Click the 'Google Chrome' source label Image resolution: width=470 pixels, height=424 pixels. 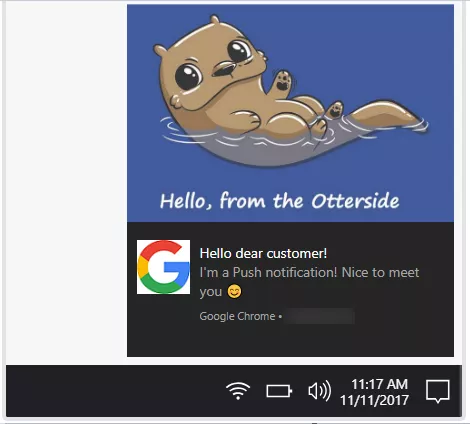(x=237, y=316)
